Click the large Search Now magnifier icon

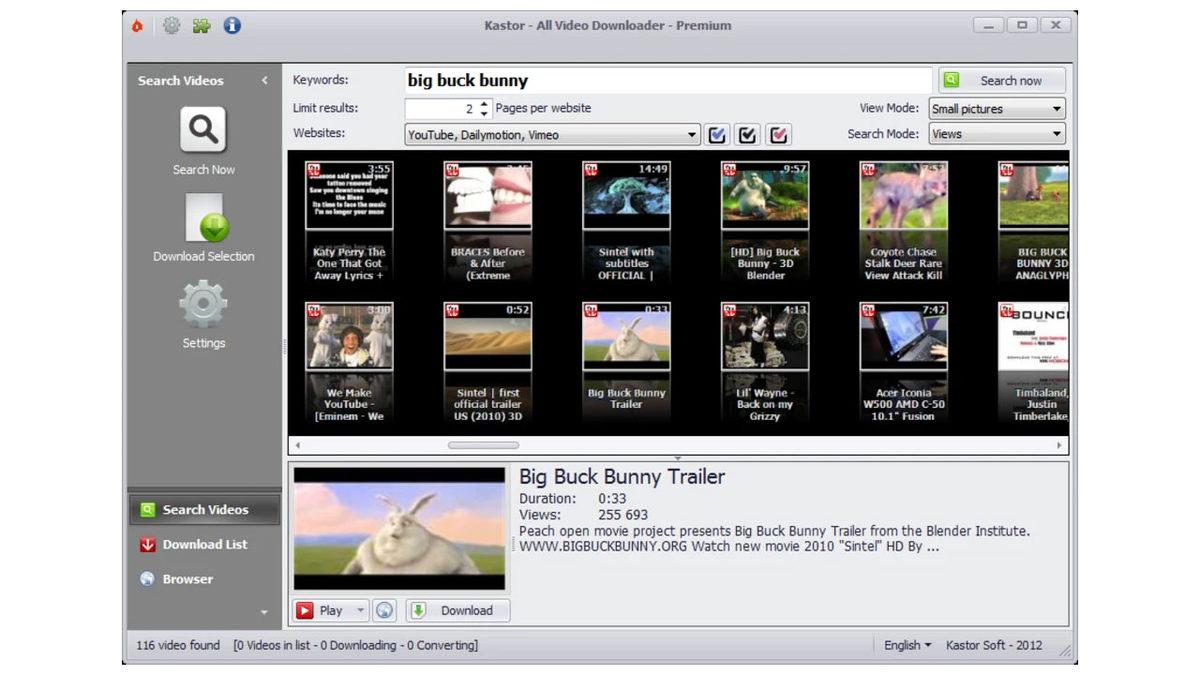(203, 131)
